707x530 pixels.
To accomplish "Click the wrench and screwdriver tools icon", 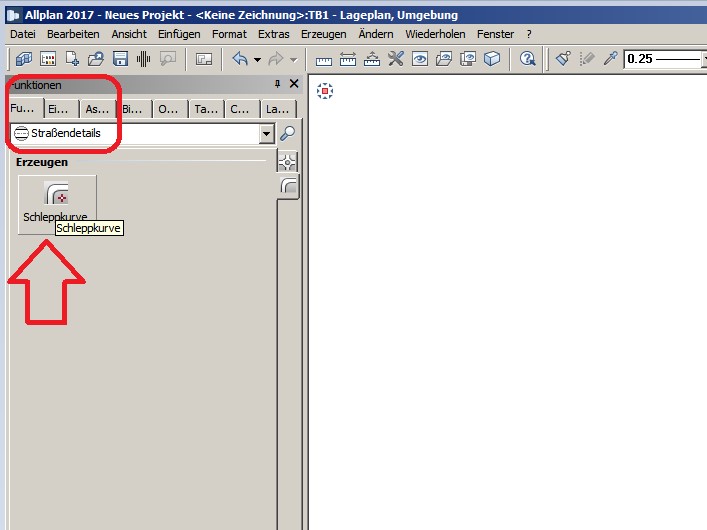I will [396, 59].
